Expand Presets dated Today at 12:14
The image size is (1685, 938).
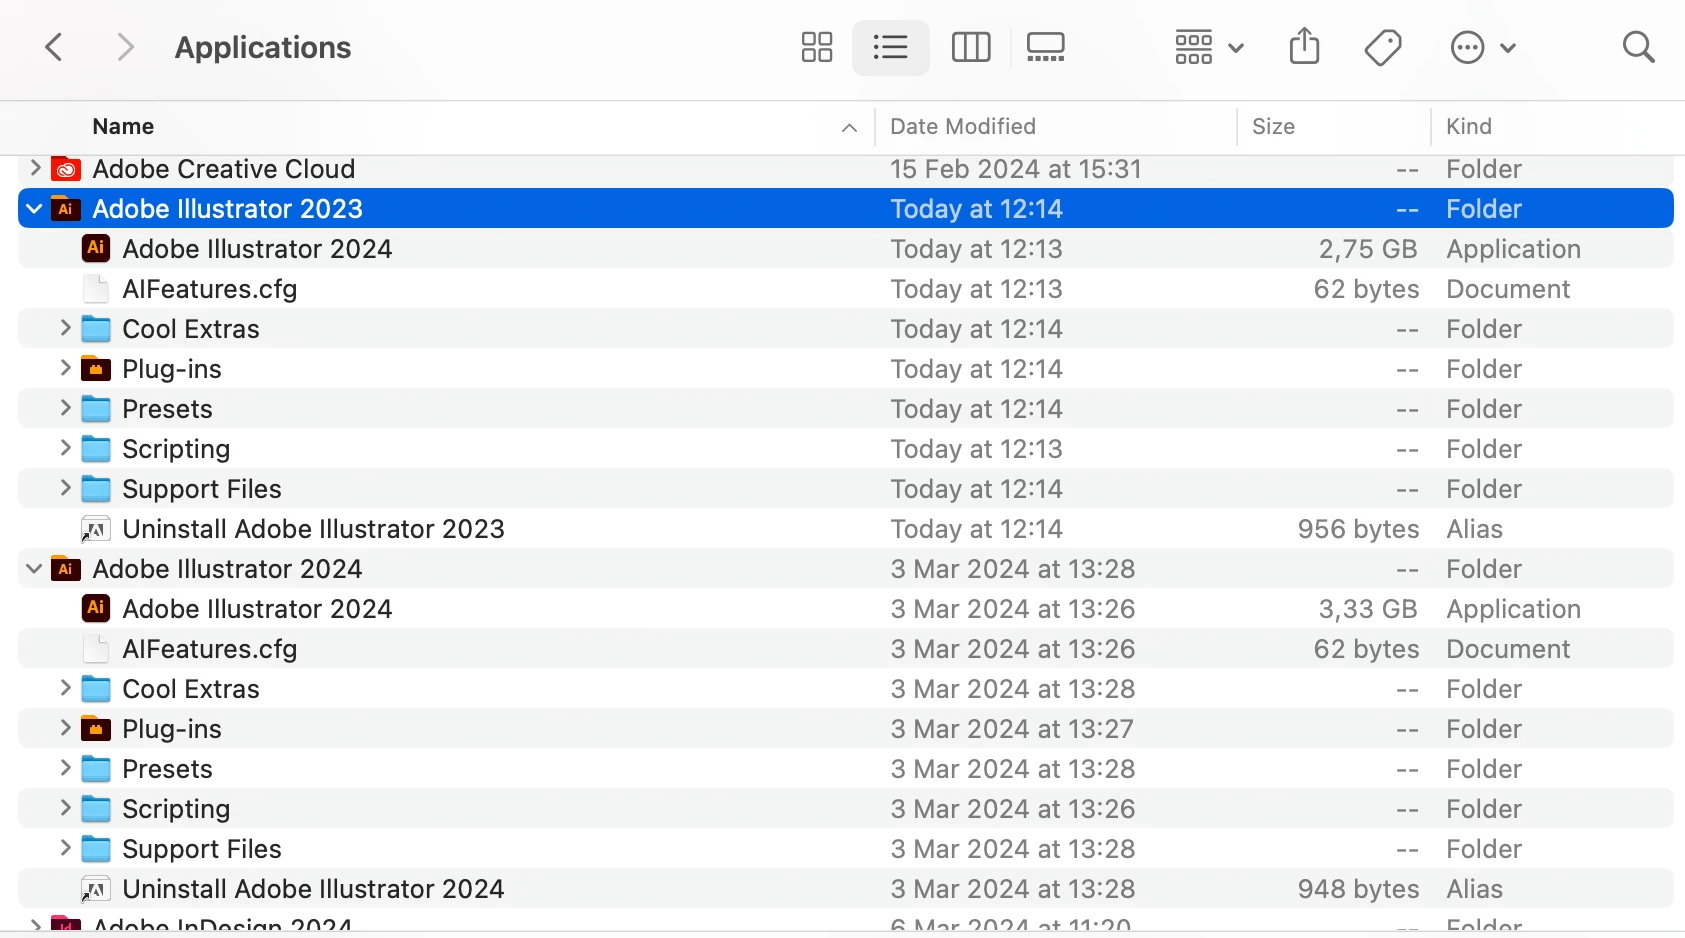65,408
